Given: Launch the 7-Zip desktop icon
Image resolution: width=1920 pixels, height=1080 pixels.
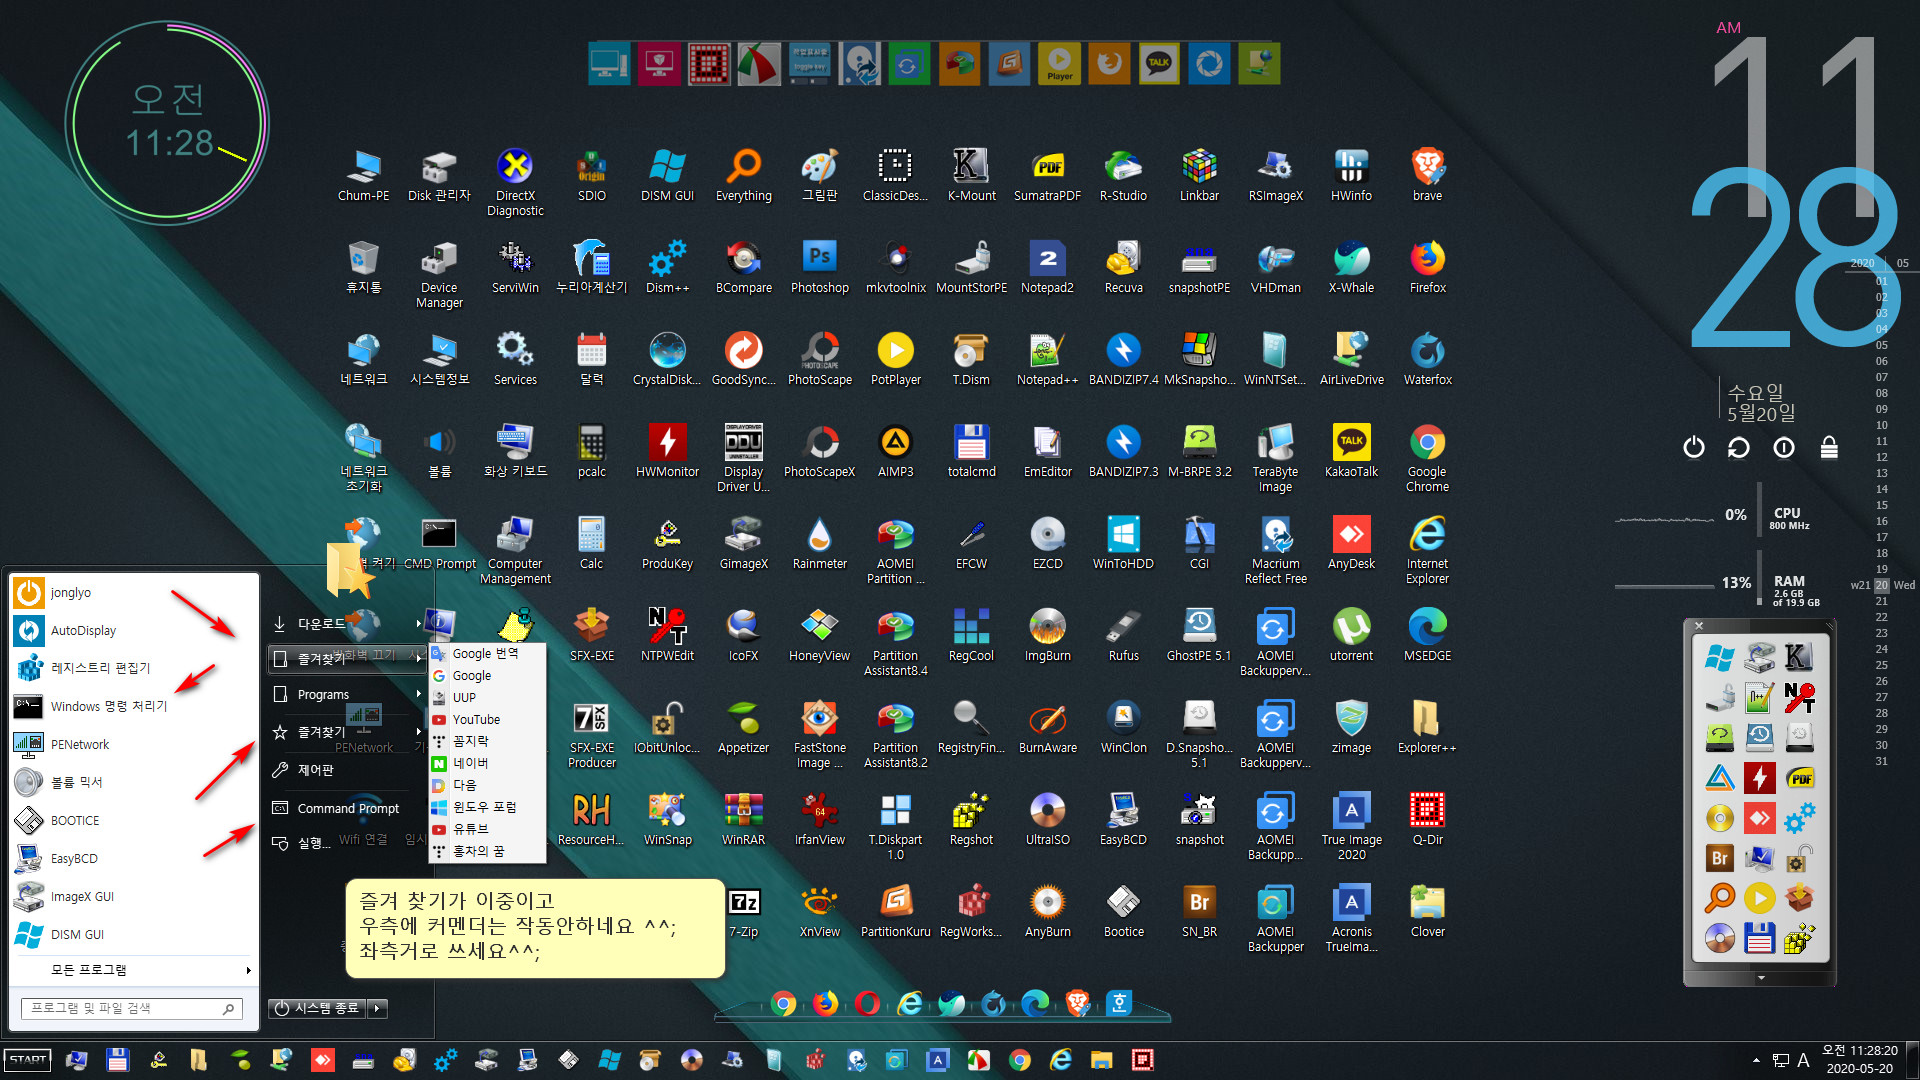Looking at the screenshot, I should tap(743, 911).
